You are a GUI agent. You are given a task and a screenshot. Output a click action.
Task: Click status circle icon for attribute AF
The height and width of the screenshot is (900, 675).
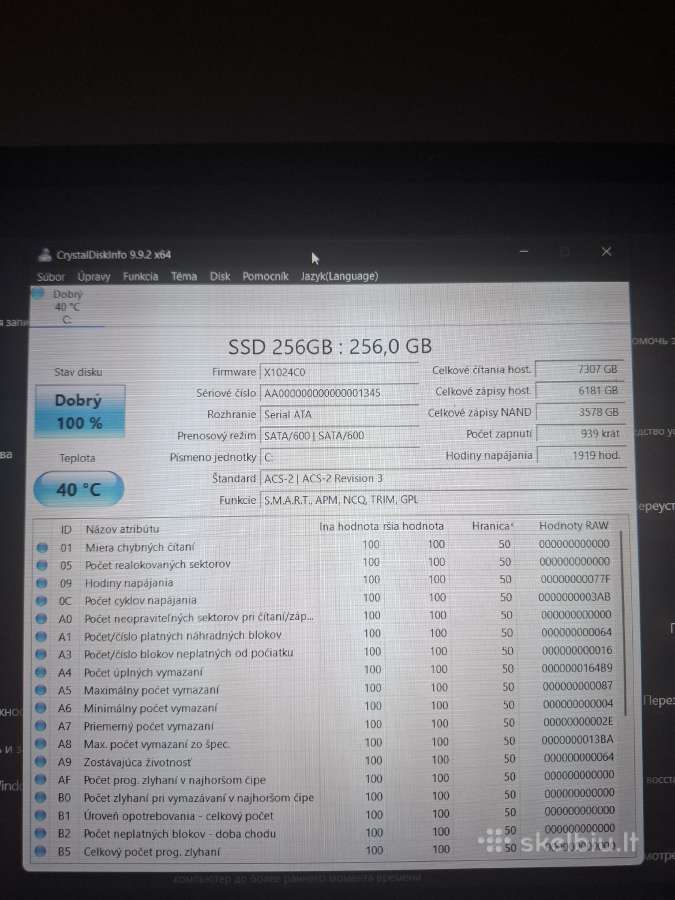[40, 779]
